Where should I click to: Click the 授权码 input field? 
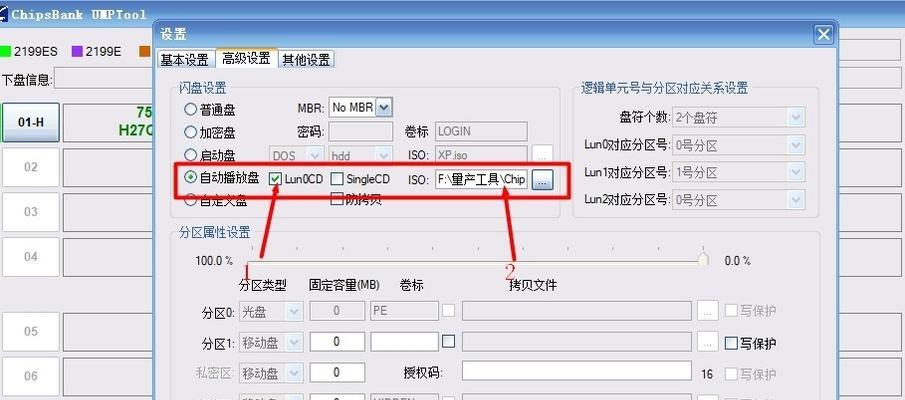(x=577, y=371)
